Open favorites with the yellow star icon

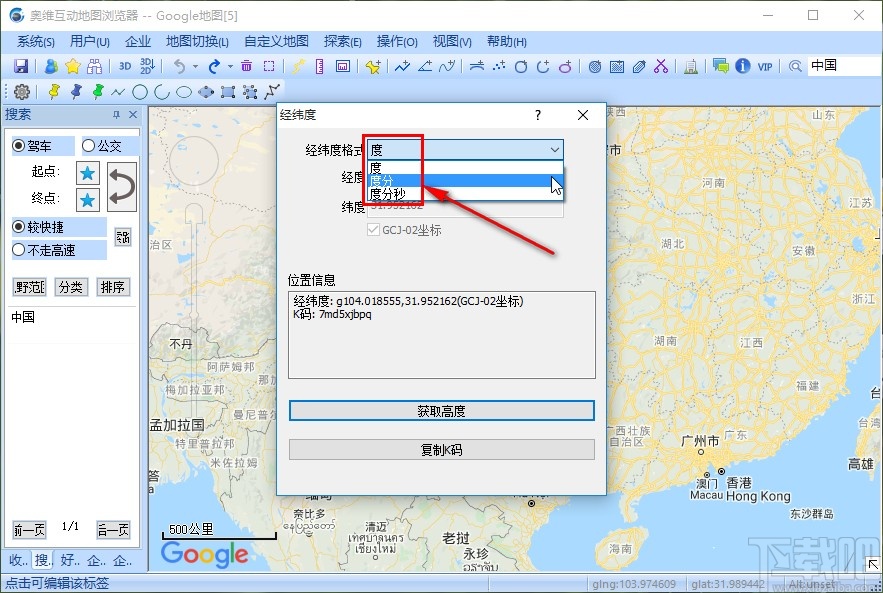[70, 66]
